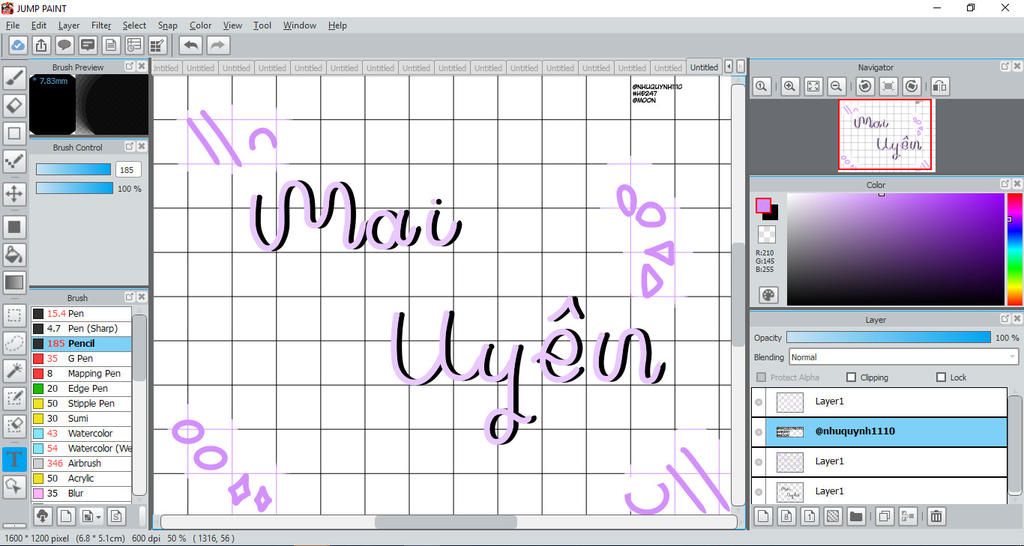Float the Color panel
This screenshot has width=1024, height=546.
(1004, 185)
